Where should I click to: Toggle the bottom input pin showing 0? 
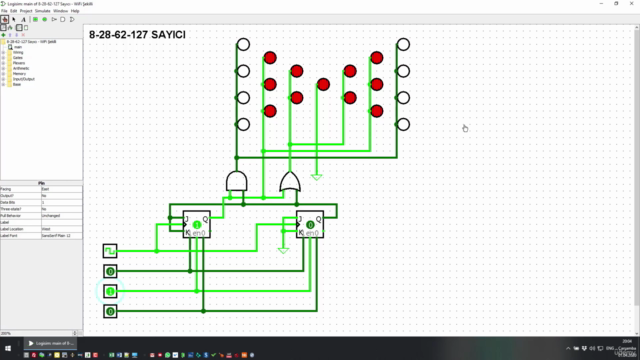point(110,311)
